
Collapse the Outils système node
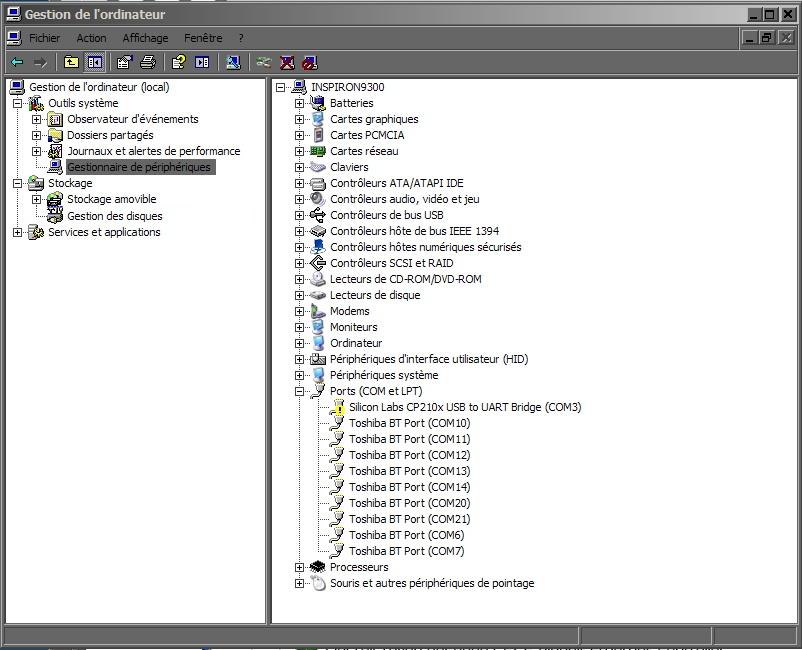(x=17, y=103)
